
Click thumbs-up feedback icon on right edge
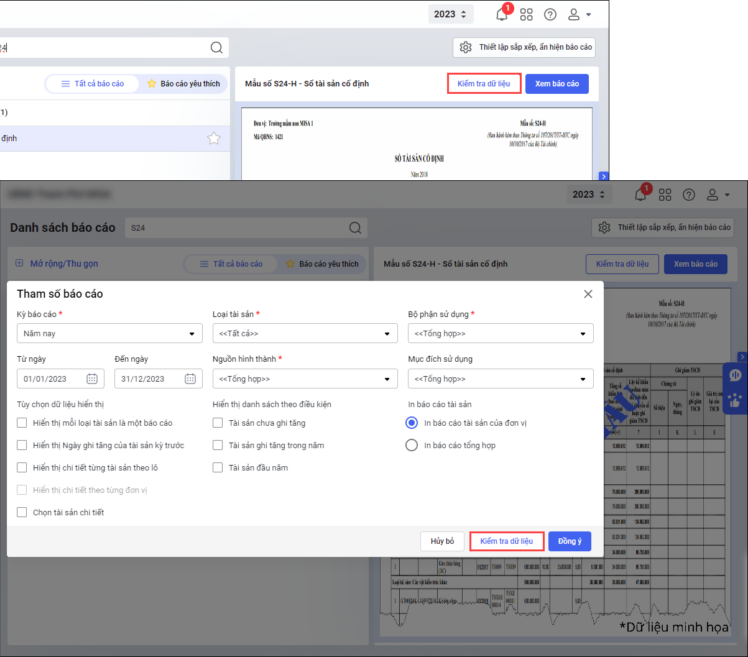tap(735, 400)
